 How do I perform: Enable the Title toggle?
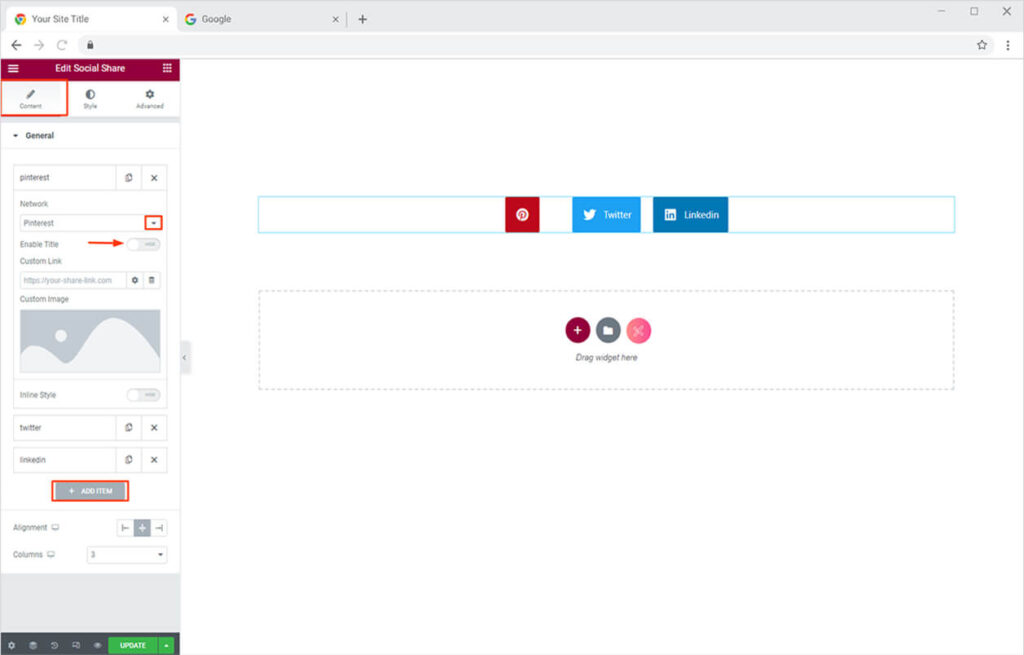click(143, 244)
